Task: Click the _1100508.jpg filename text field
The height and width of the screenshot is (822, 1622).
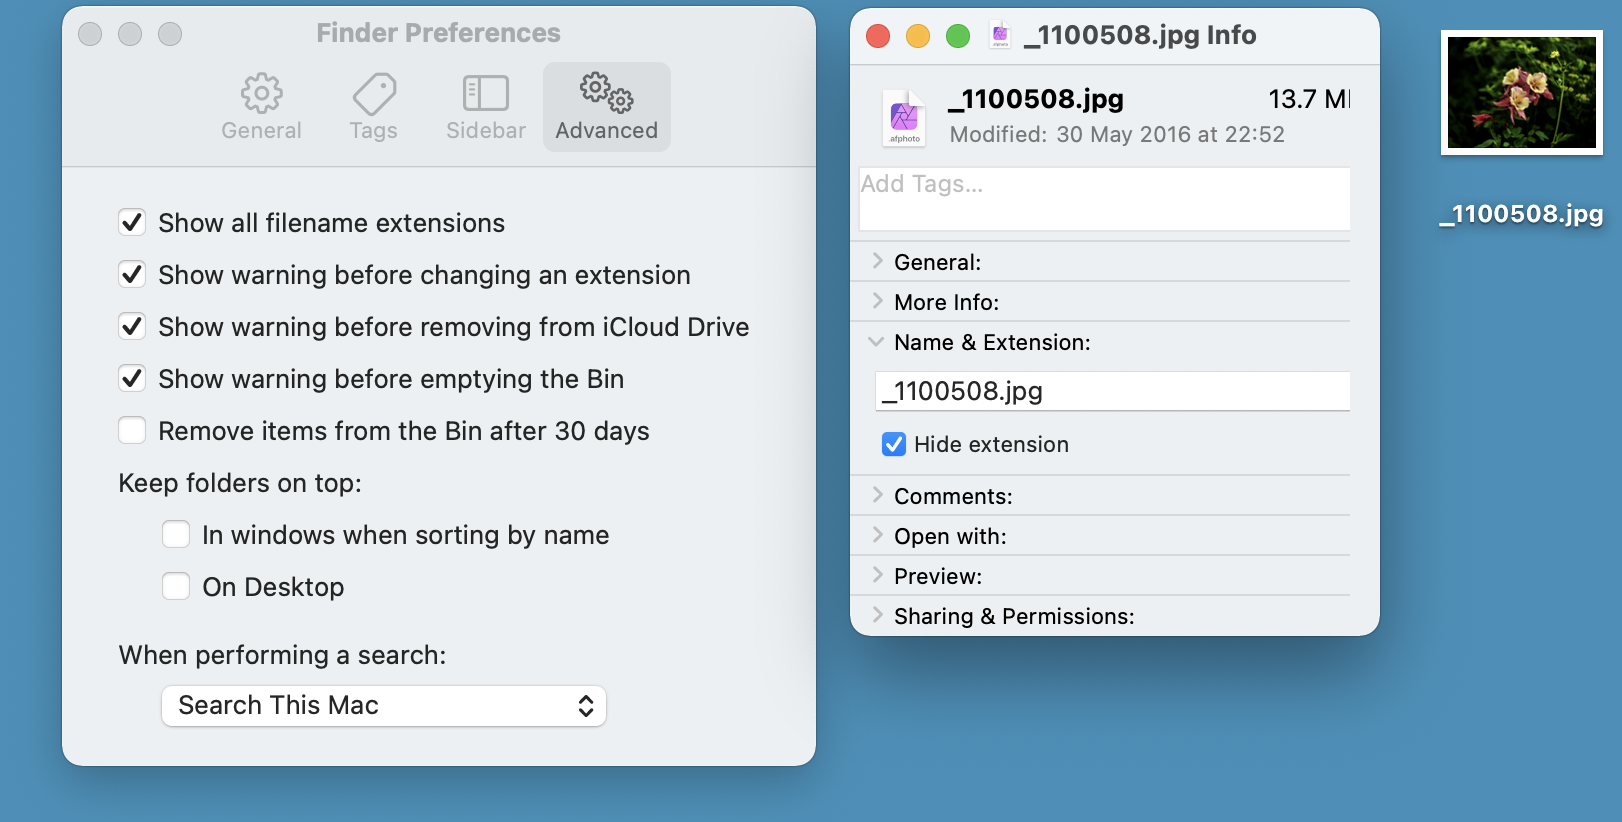Action: (1112, 391)
